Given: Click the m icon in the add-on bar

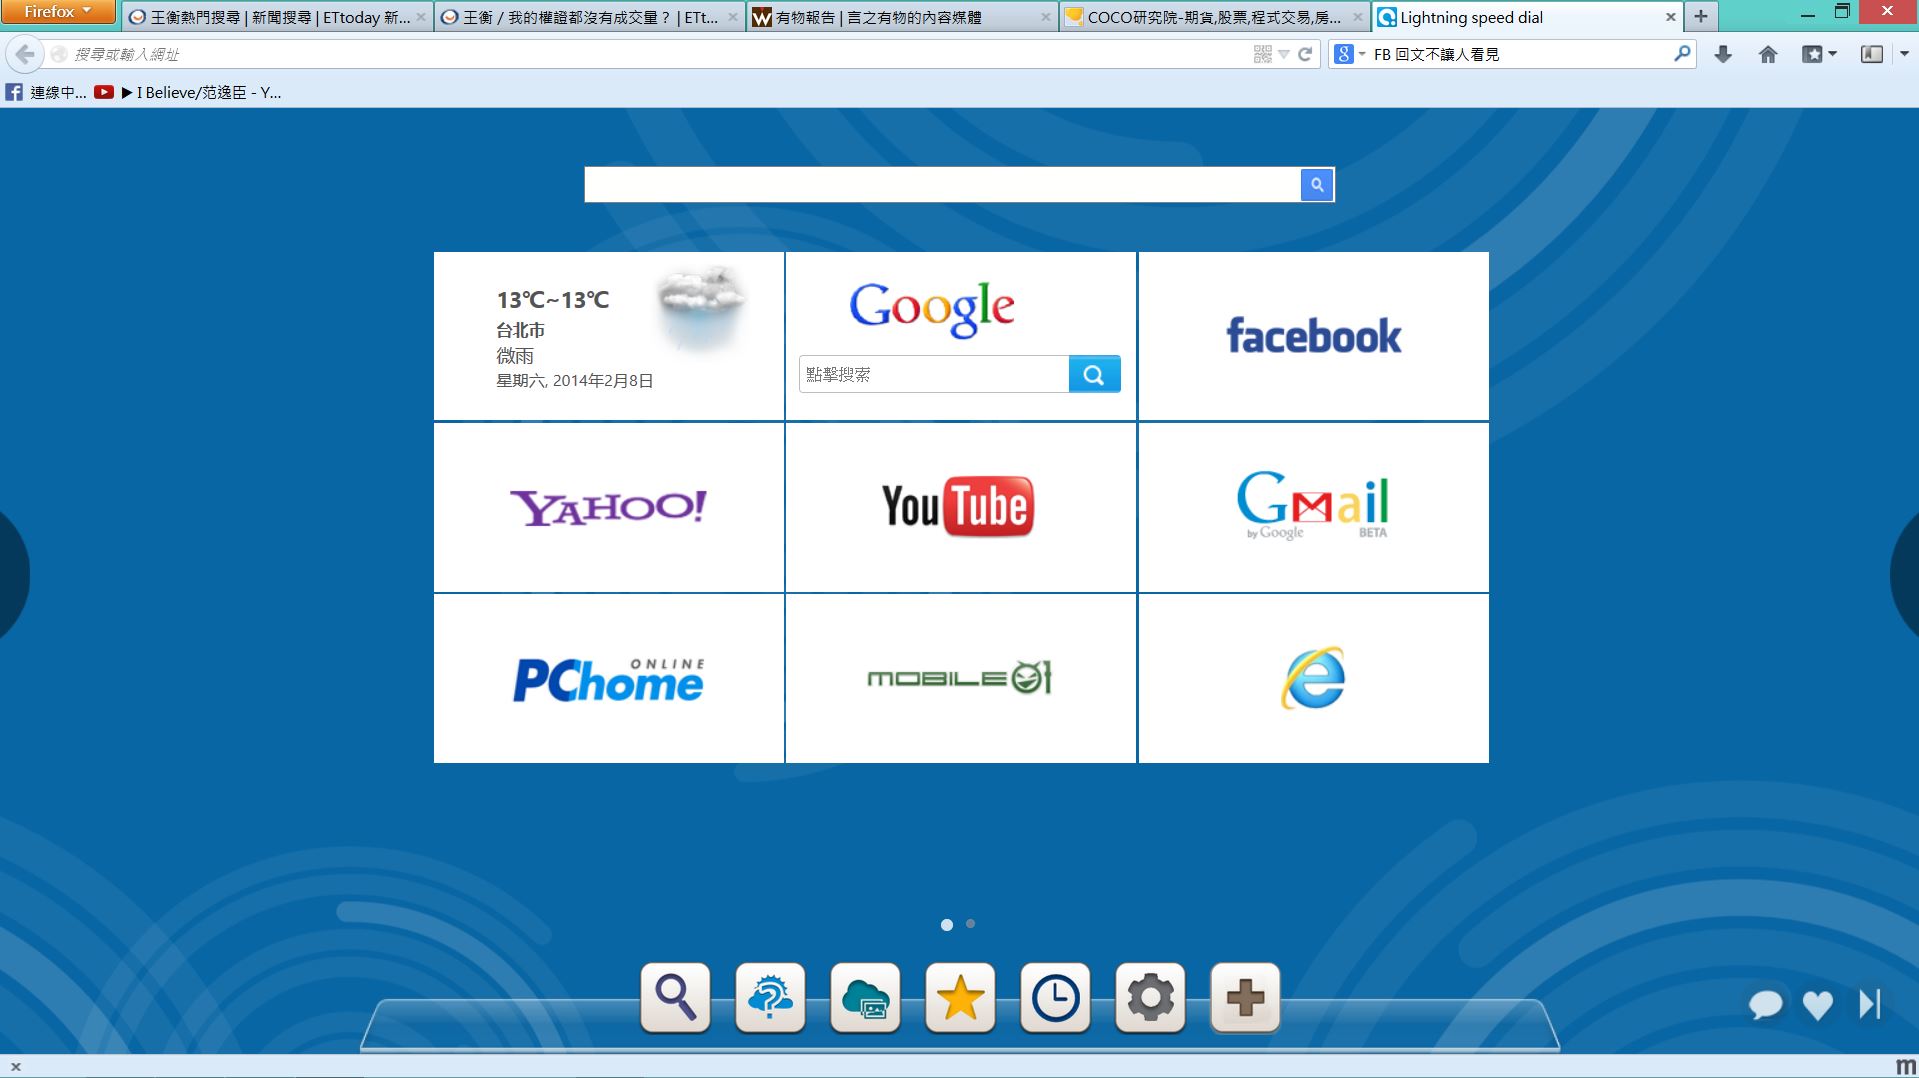Looking at the screenshot, I should click(1905, 1066).
